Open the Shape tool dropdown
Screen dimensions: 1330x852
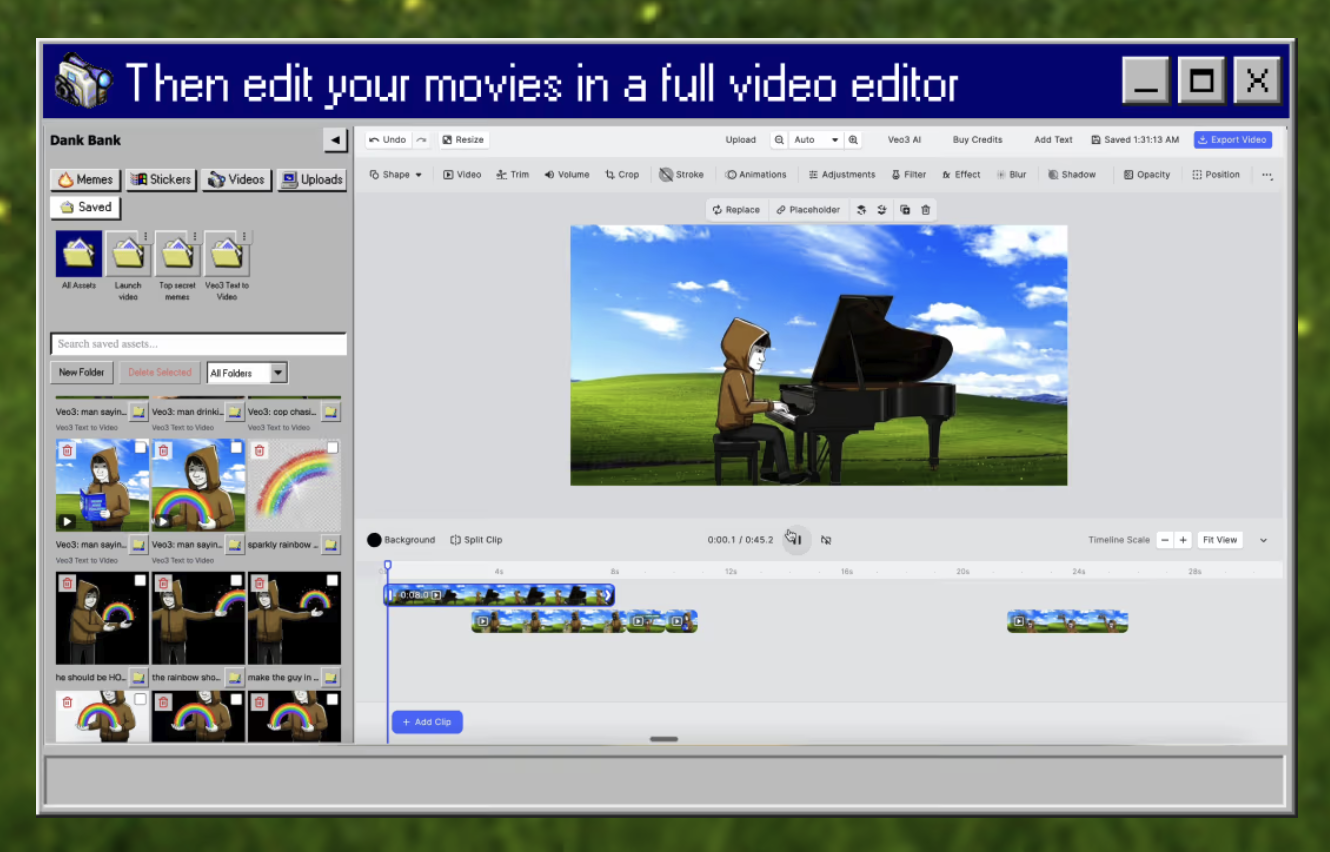click(396, 174)
